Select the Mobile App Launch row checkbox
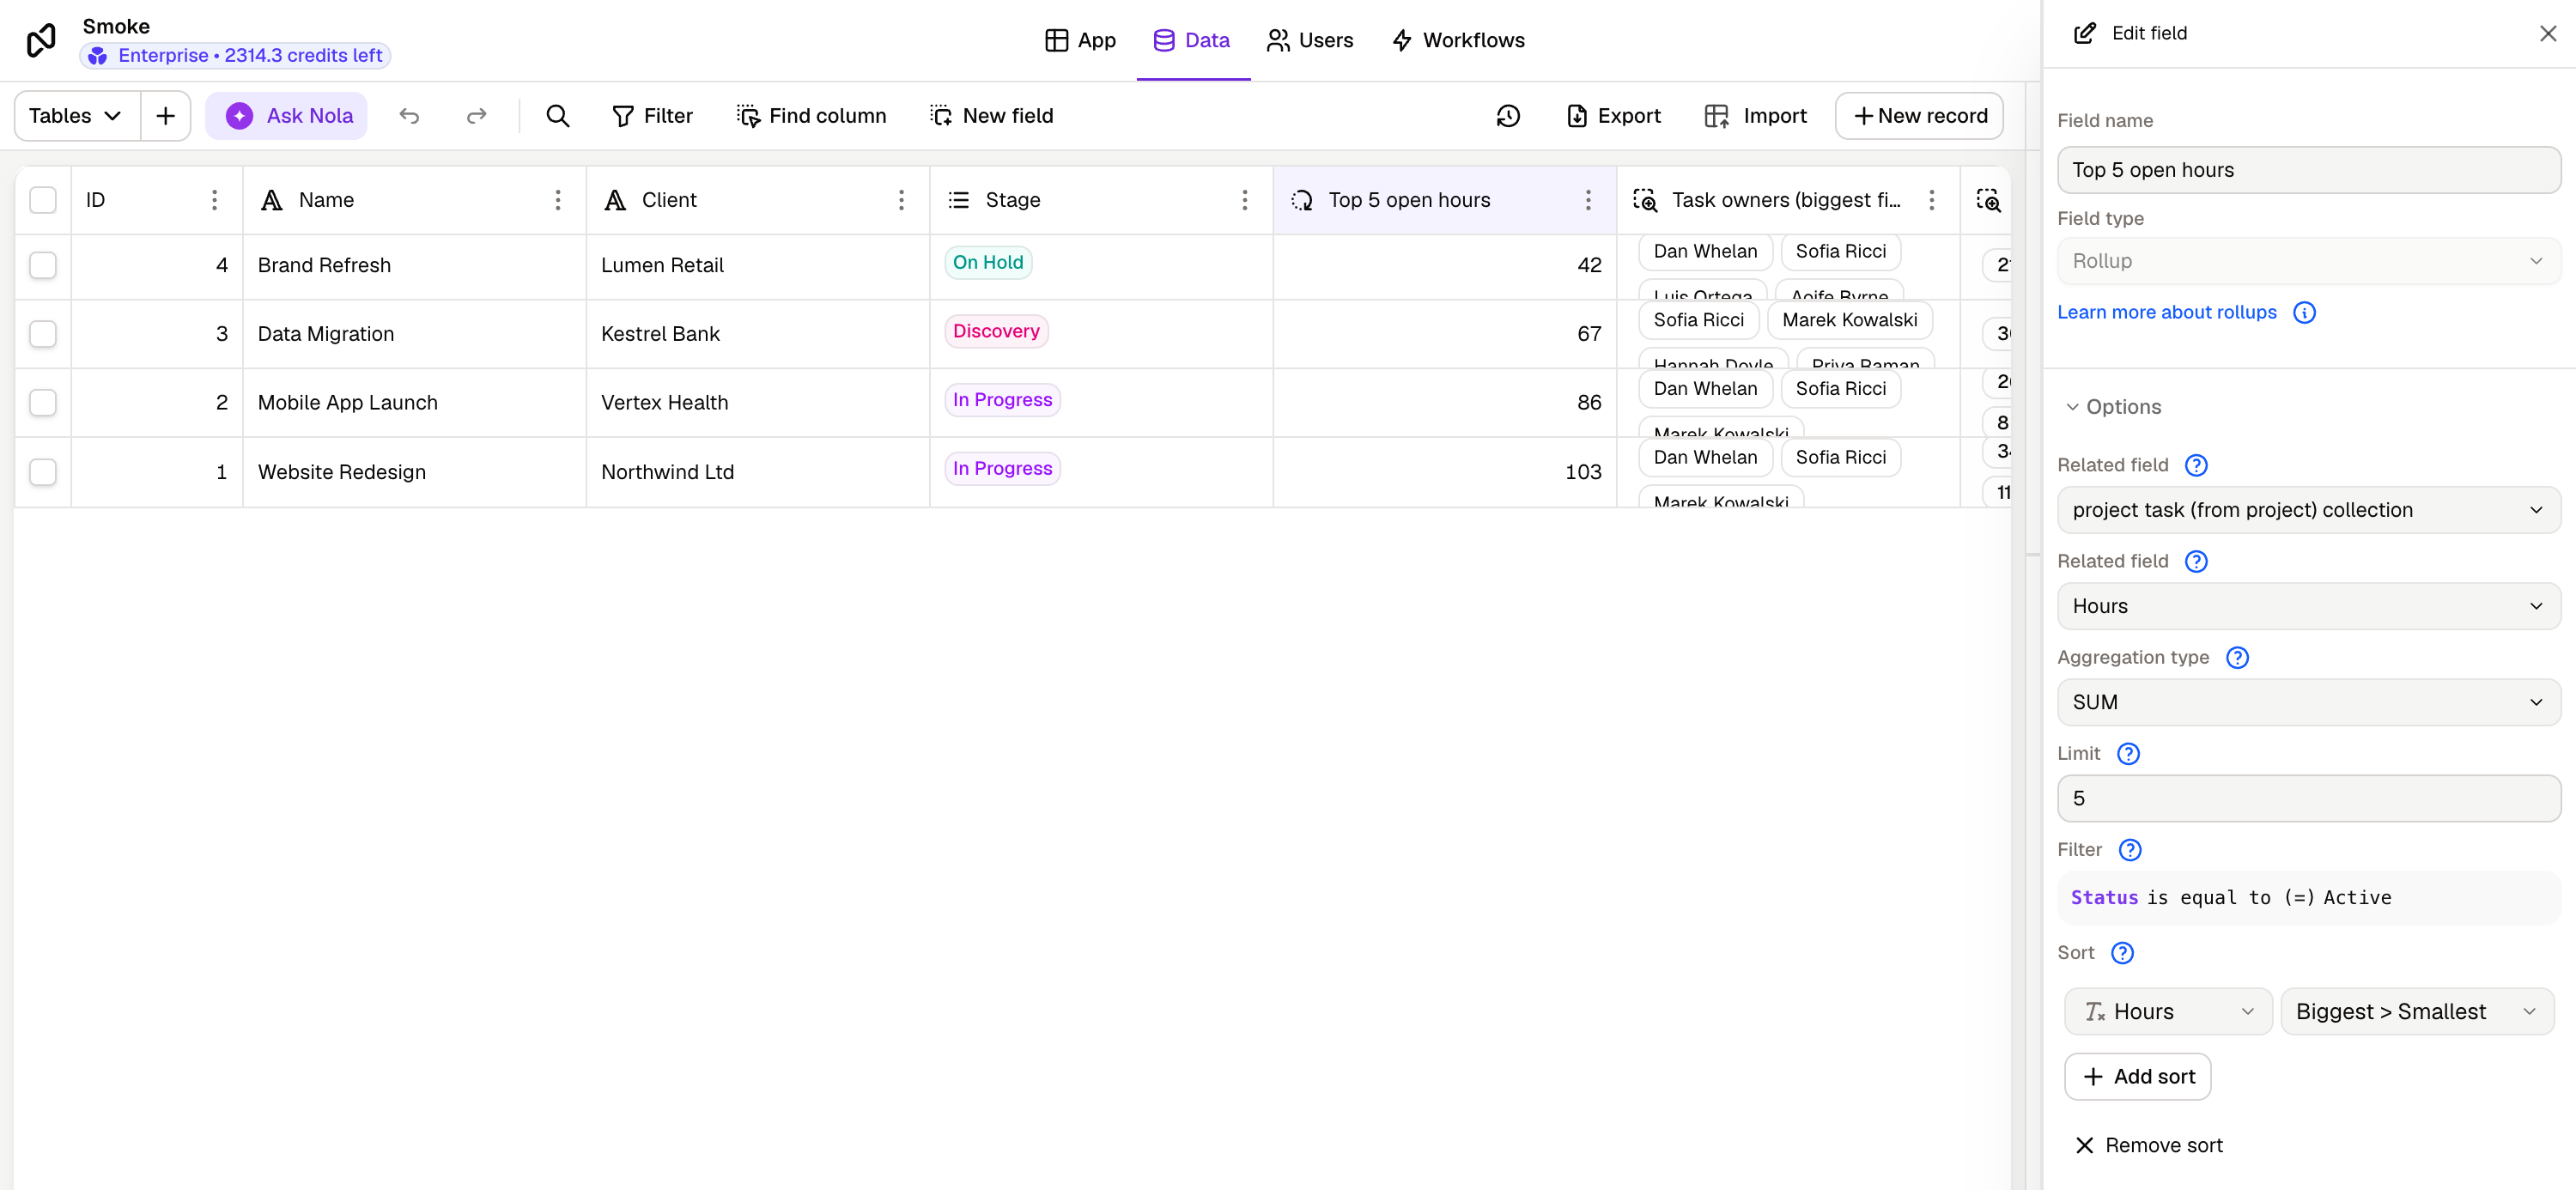The height and width of the screenshot is (1190, 2576). pos(43,403)
